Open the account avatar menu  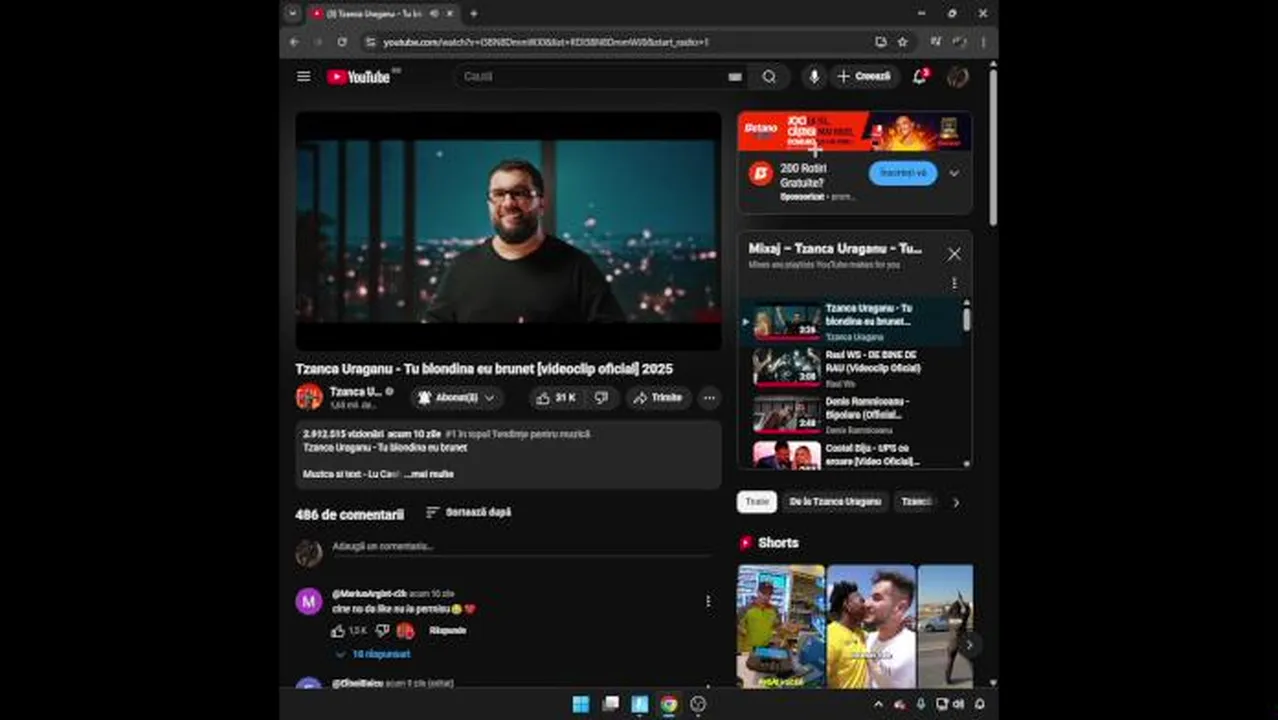pos(957,76)
